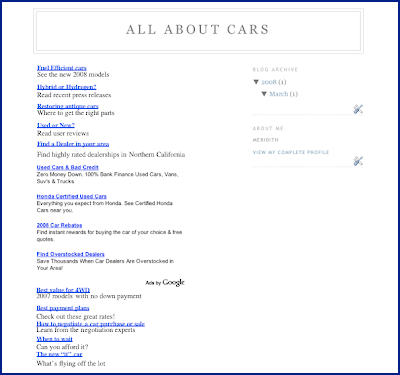This screenshot has height=375, width=400.
Task: Click text Read user reviews
Action: pyautogui.click(x=63, y=133)
